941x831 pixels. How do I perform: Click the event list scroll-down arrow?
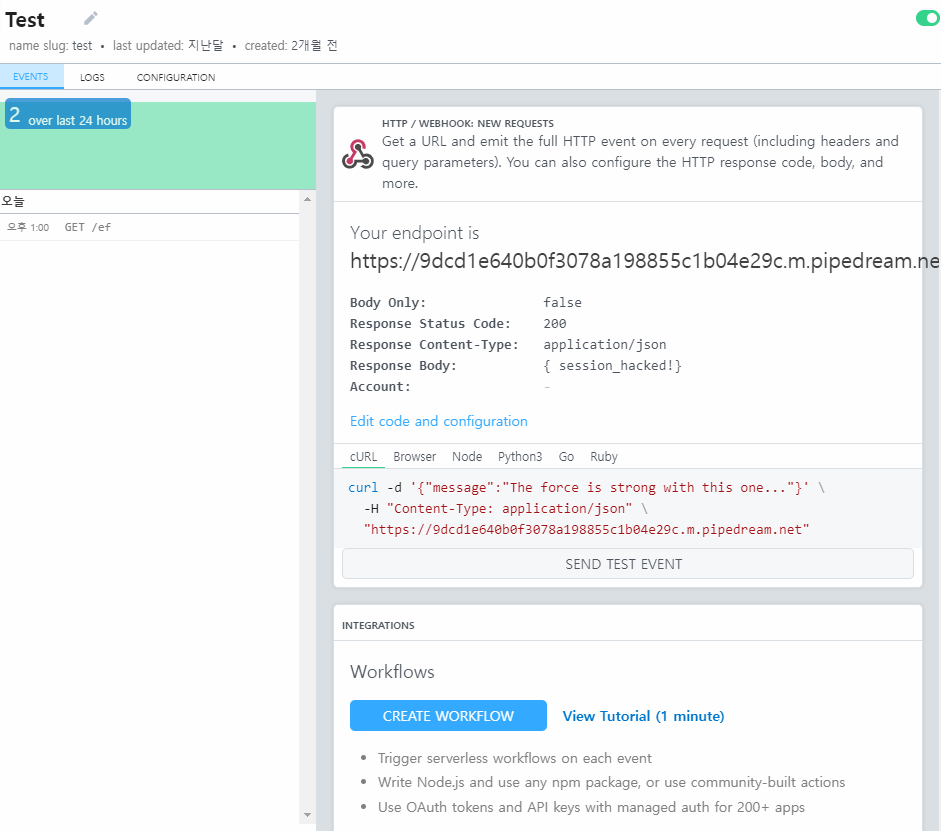(307, 815)
